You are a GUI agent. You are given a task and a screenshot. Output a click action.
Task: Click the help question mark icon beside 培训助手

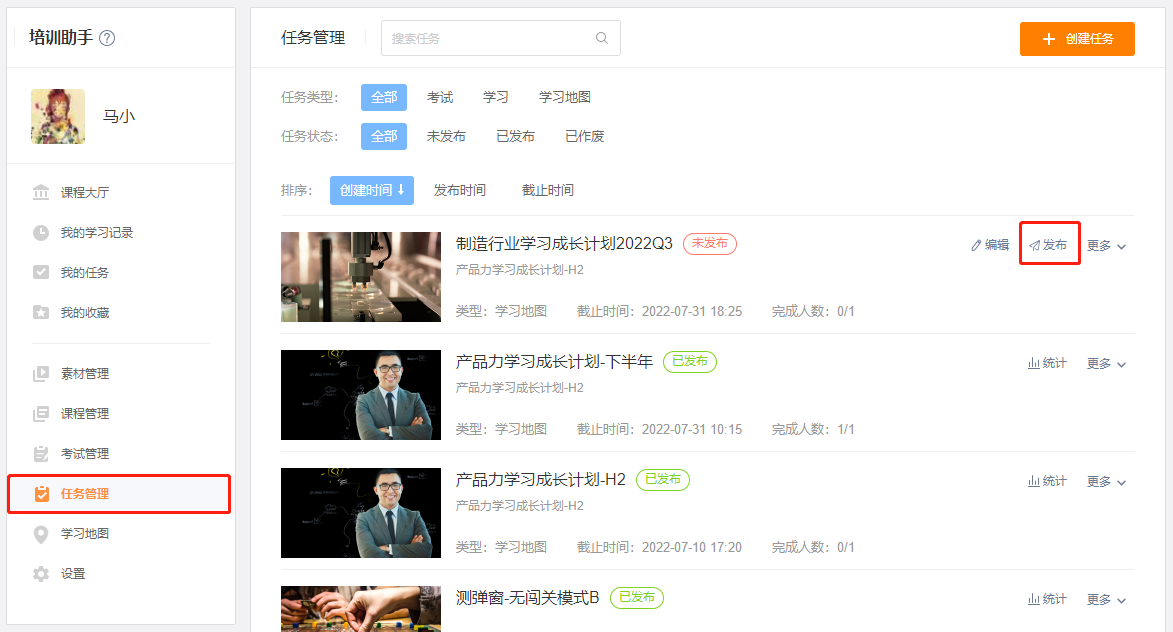click(107, 38)
